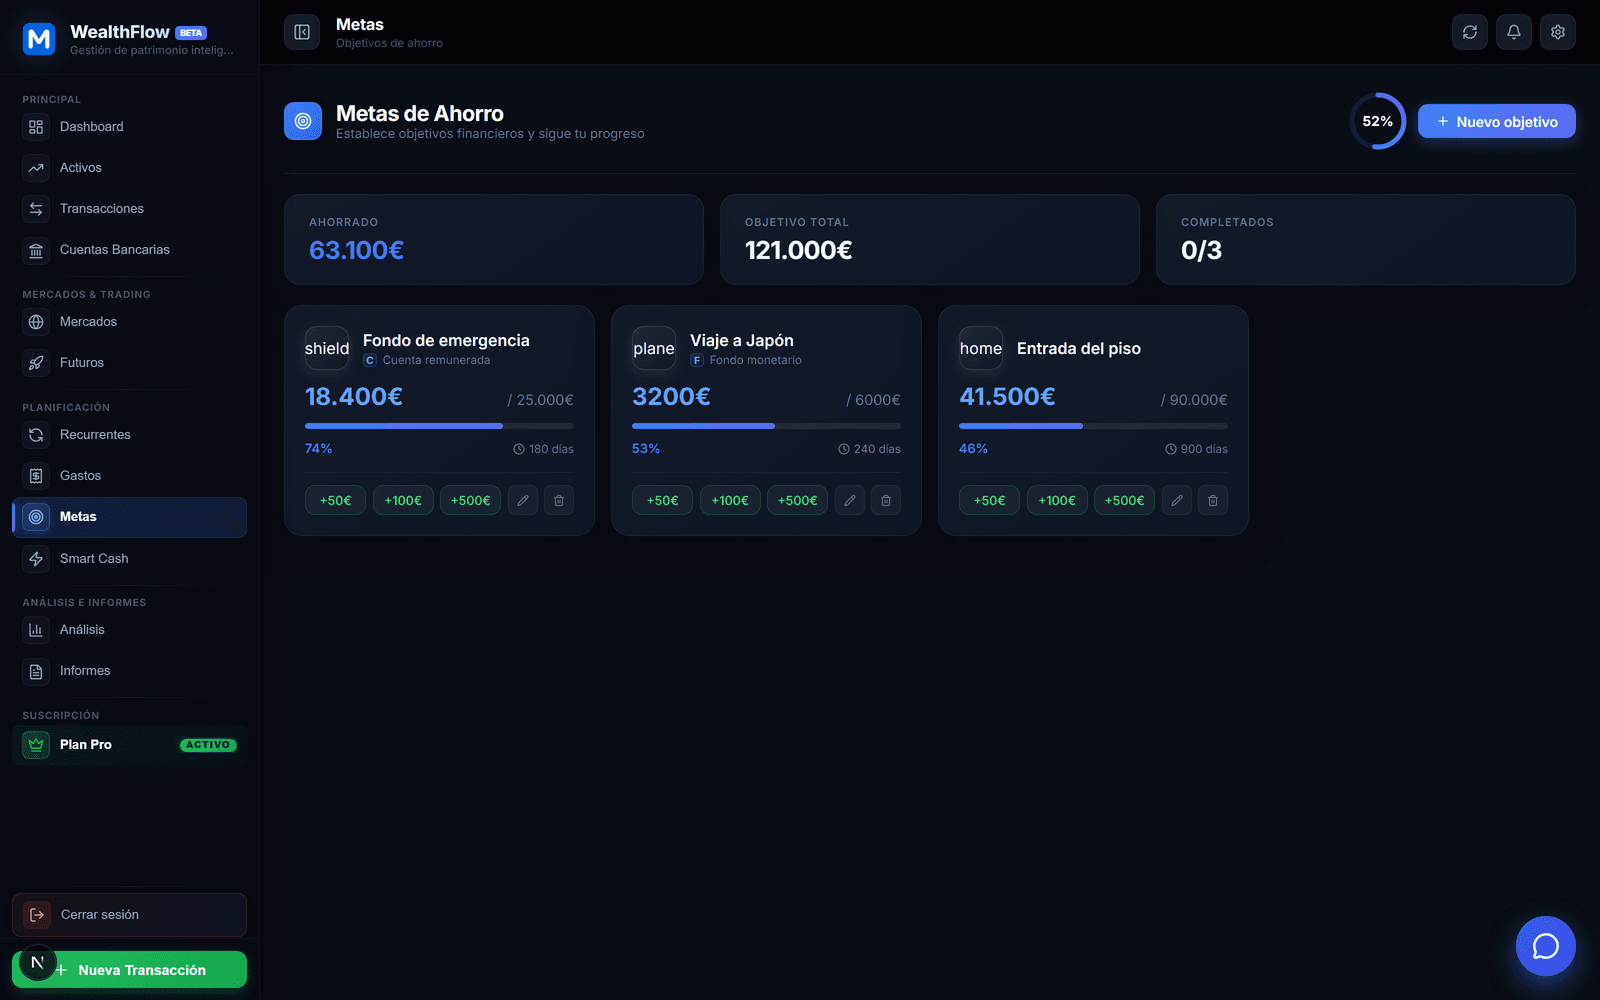Click Viaje a Japón progress bar

point(766,426)
